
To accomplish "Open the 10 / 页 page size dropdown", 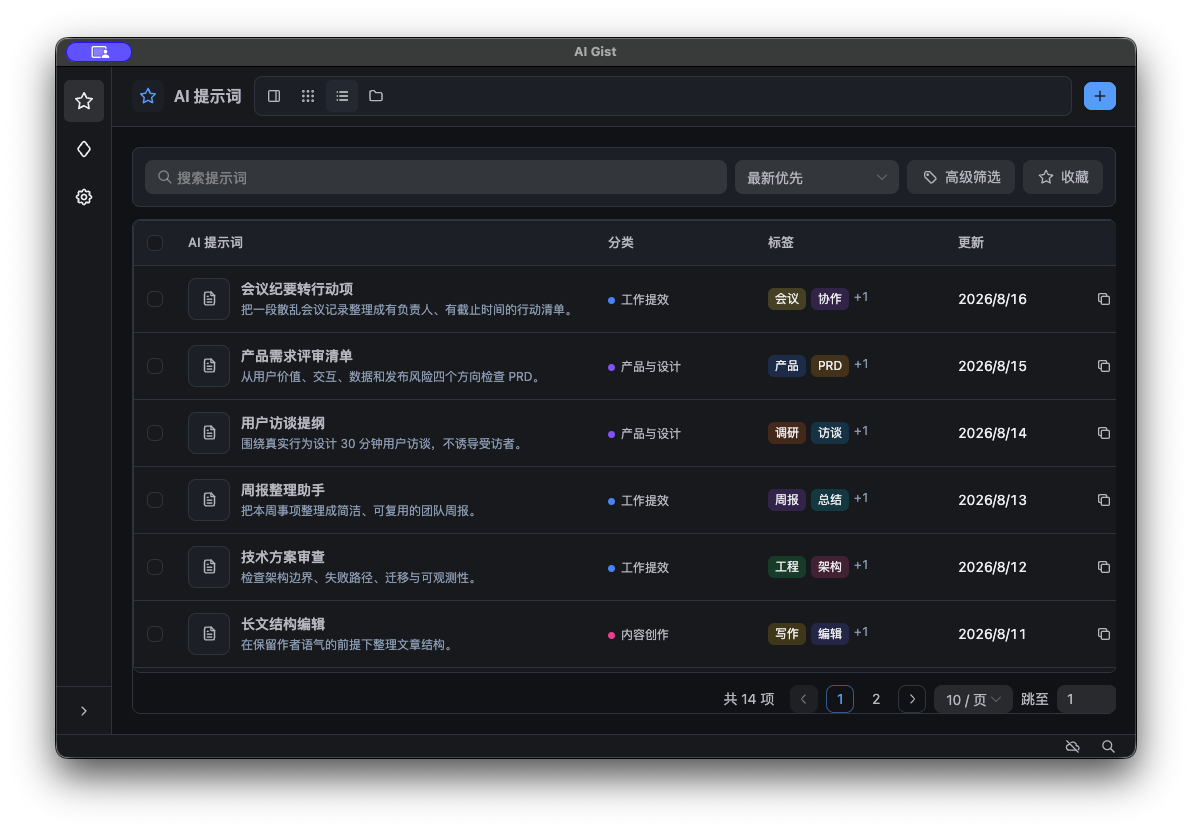I will [973, 699].
